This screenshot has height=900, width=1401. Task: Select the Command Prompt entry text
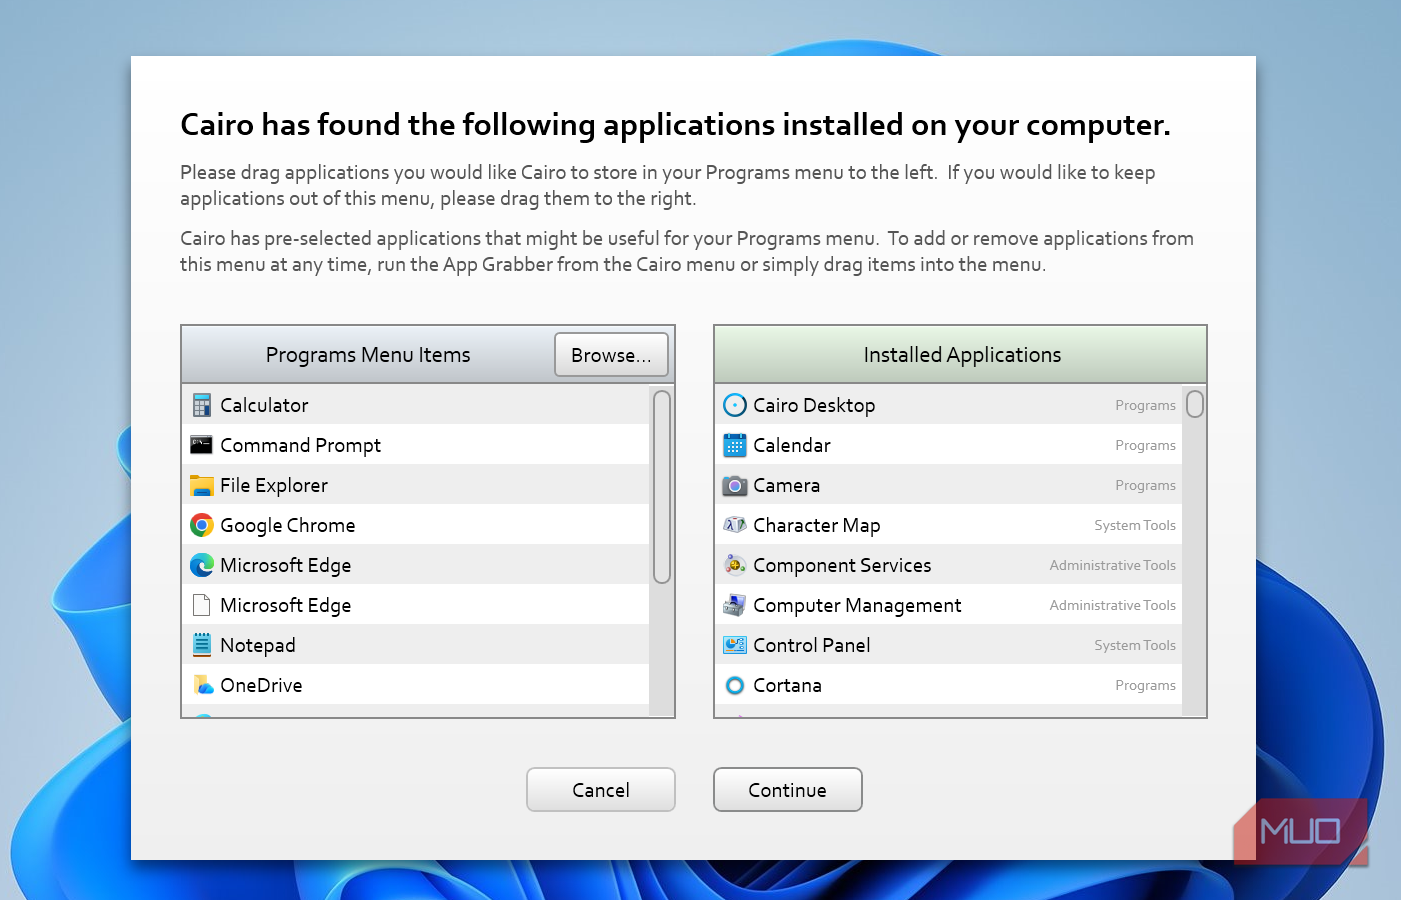click(x=301, y=445)
